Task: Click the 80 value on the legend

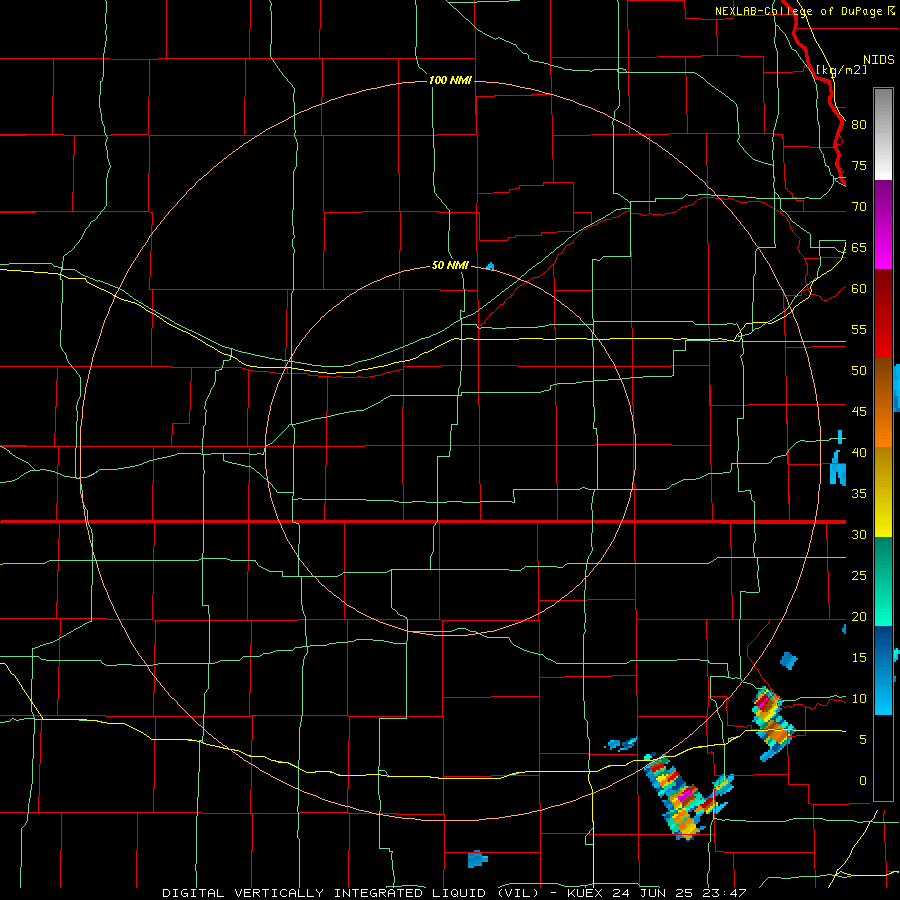Action: click(x=859, y=125)
